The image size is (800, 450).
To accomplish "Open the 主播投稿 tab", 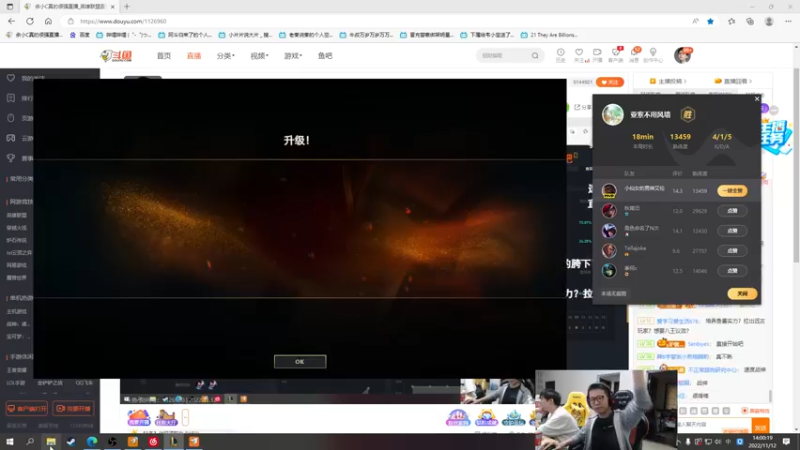I will point(668,81).
